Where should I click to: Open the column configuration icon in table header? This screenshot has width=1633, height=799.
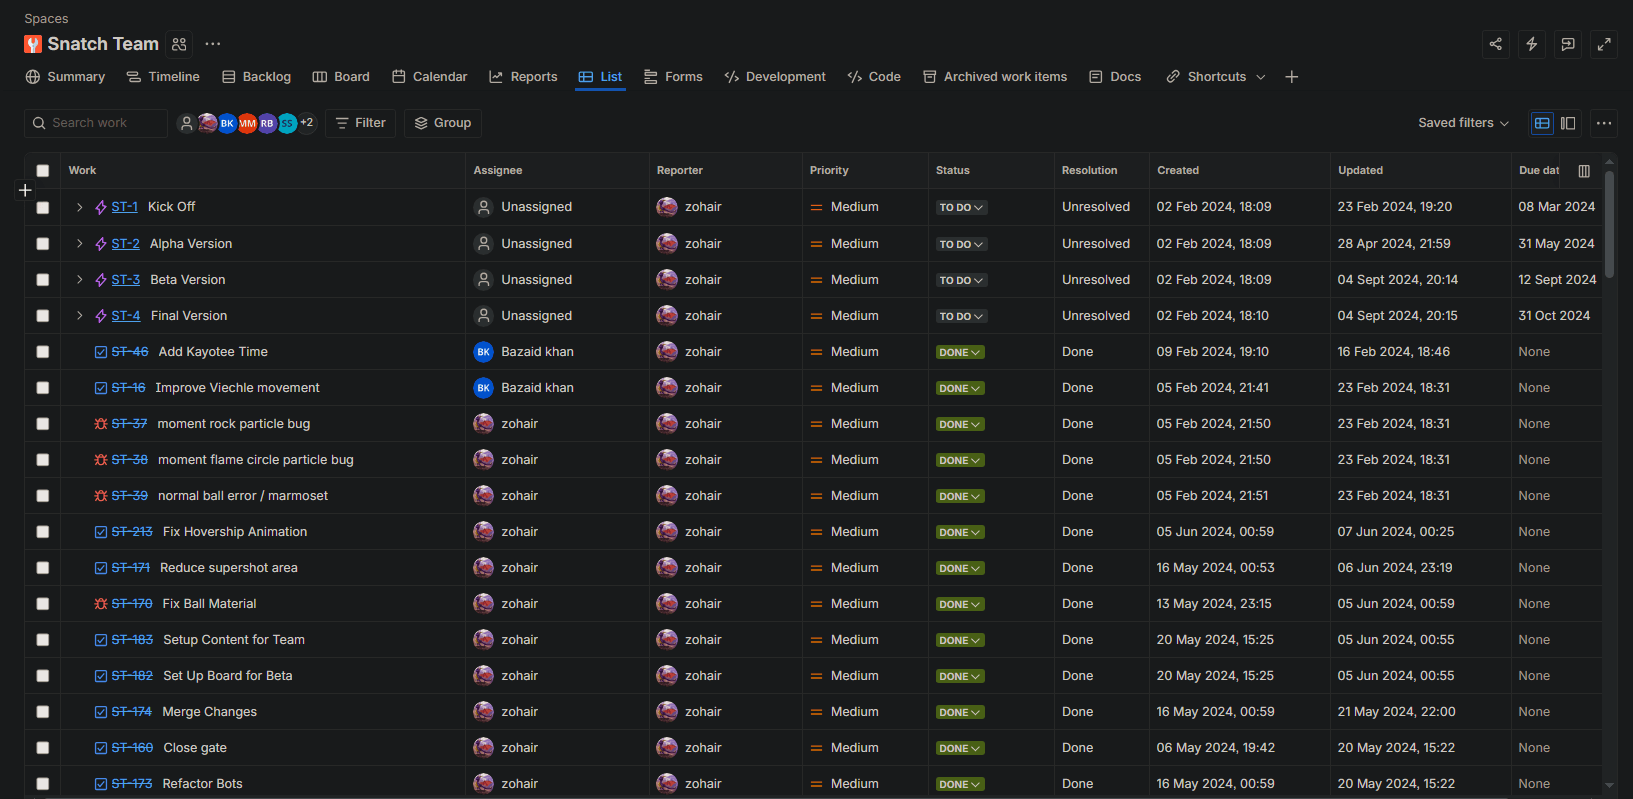[x=1584, y=171]
